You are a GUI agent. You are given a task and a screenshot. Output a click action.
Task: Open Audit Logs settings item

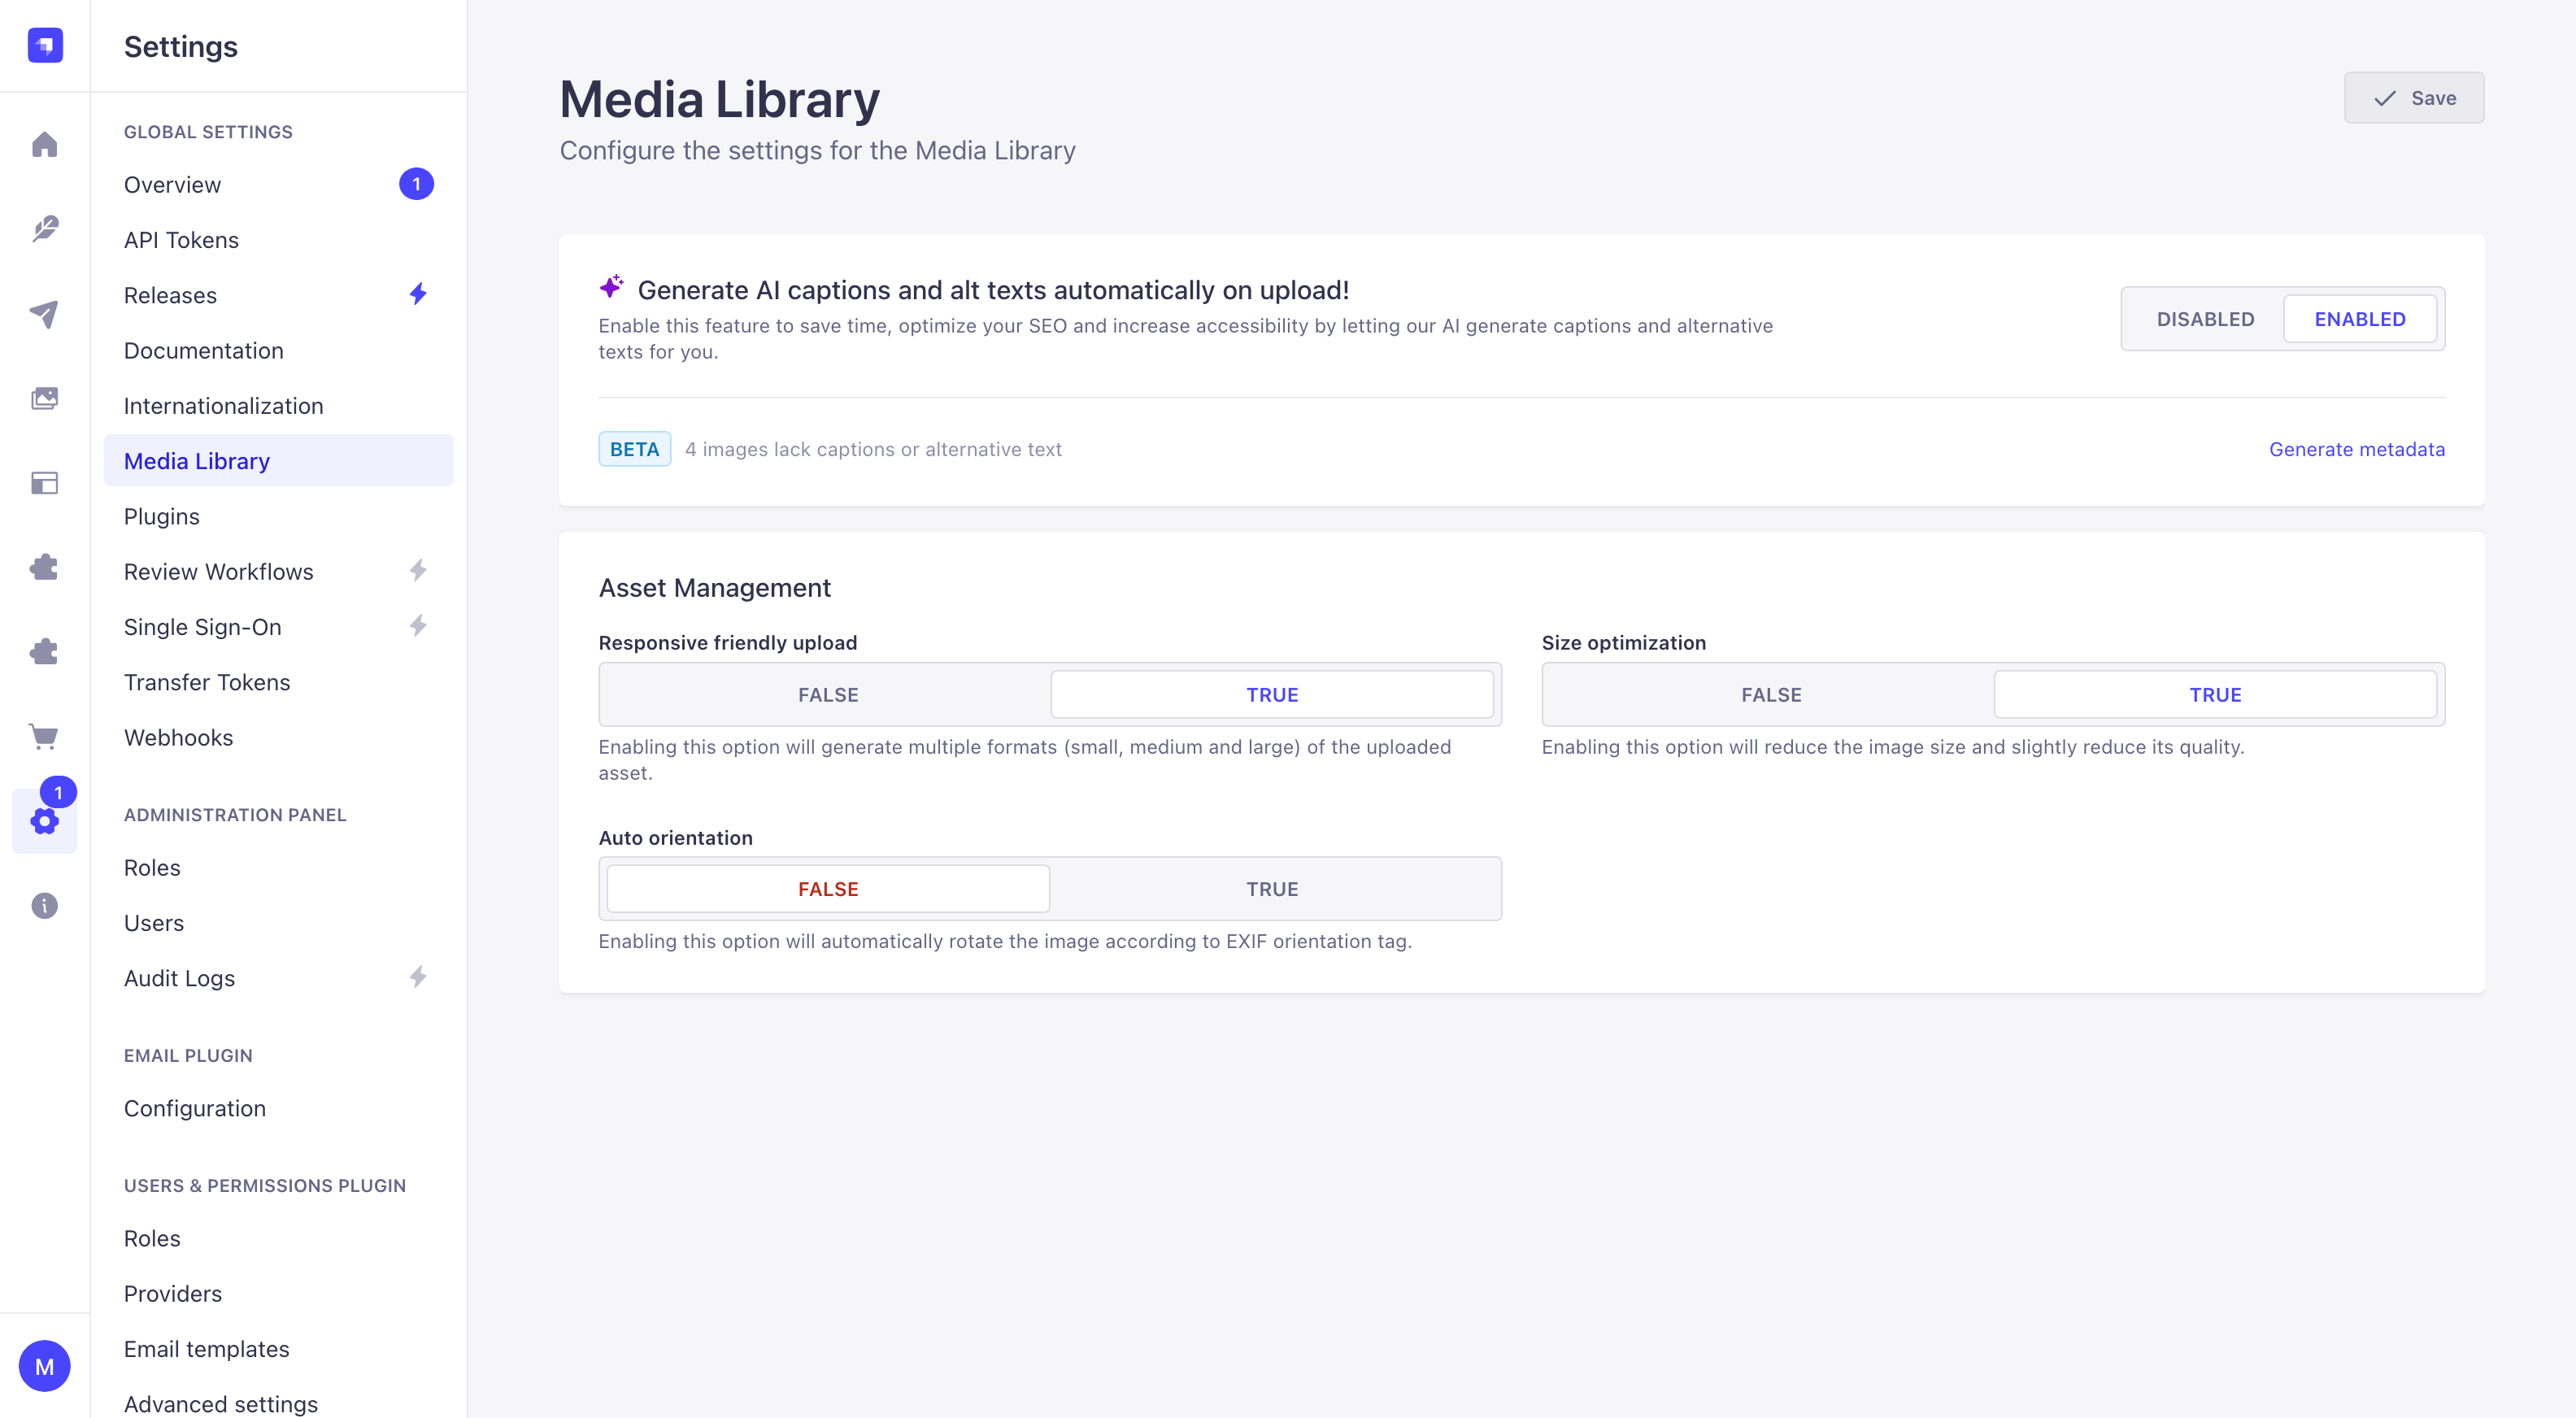point(179,978)
